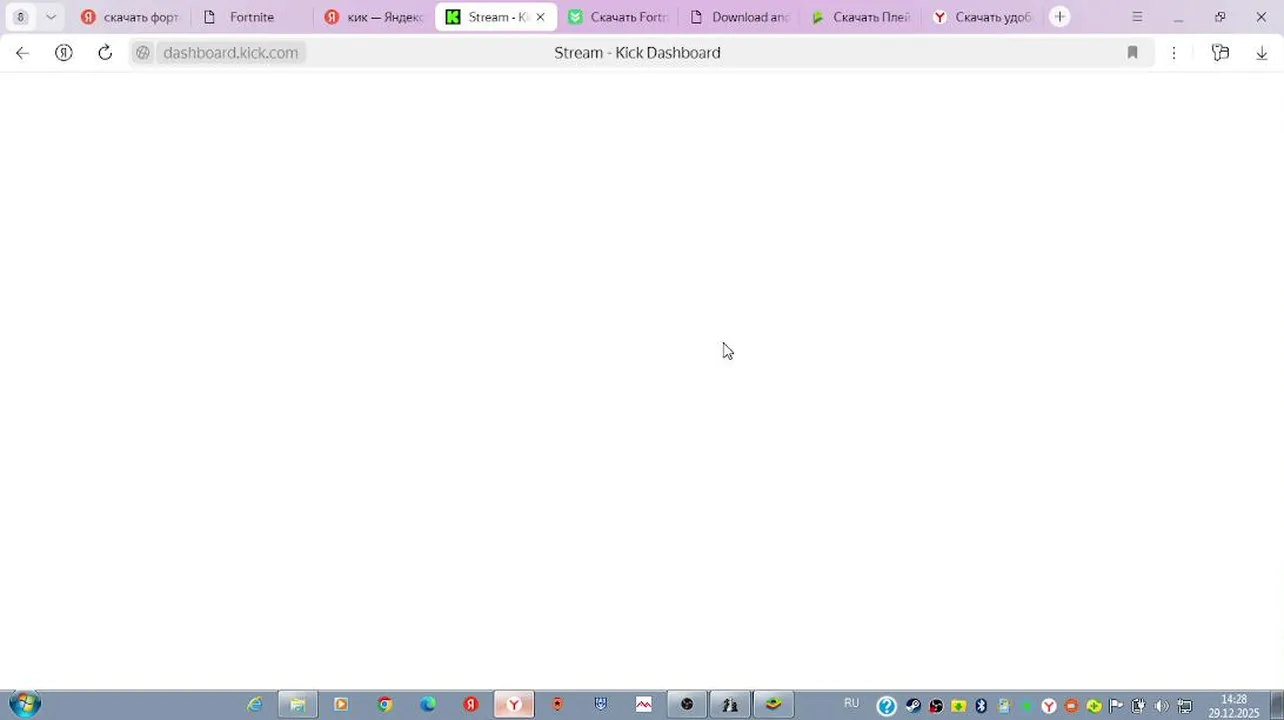Open the black circle app in taskbar
1284x720 pixels.
(x=687, y=705)
